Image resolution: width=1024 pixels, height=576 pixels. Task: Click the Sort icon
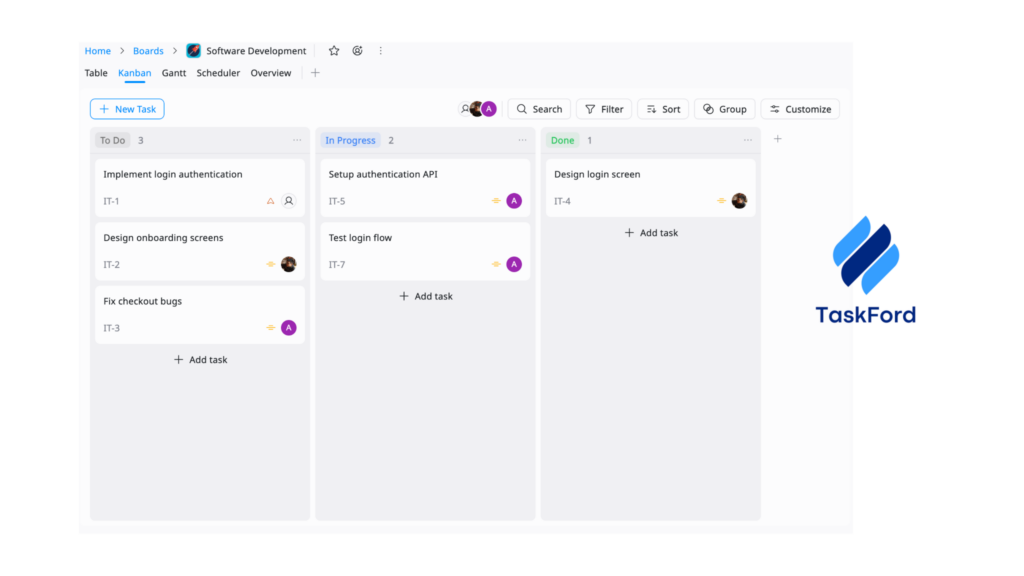click(x=650, y=109)
